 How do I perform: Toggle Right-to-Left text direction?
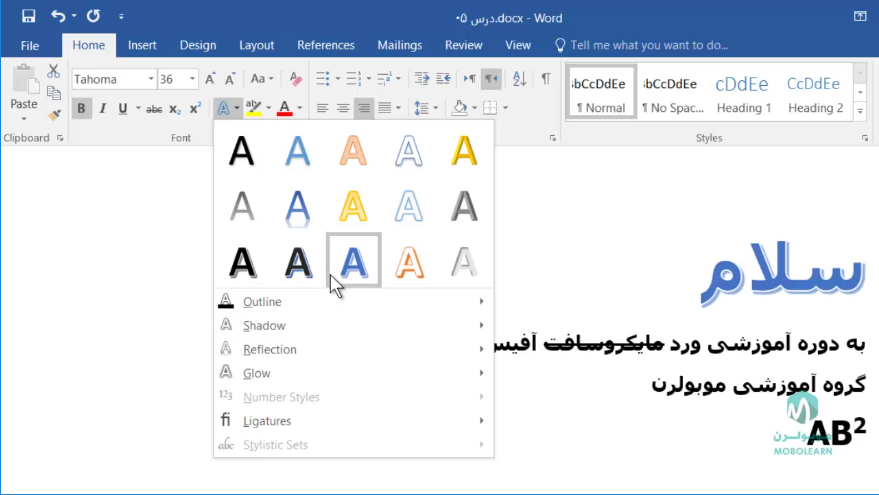pos(491,78)
